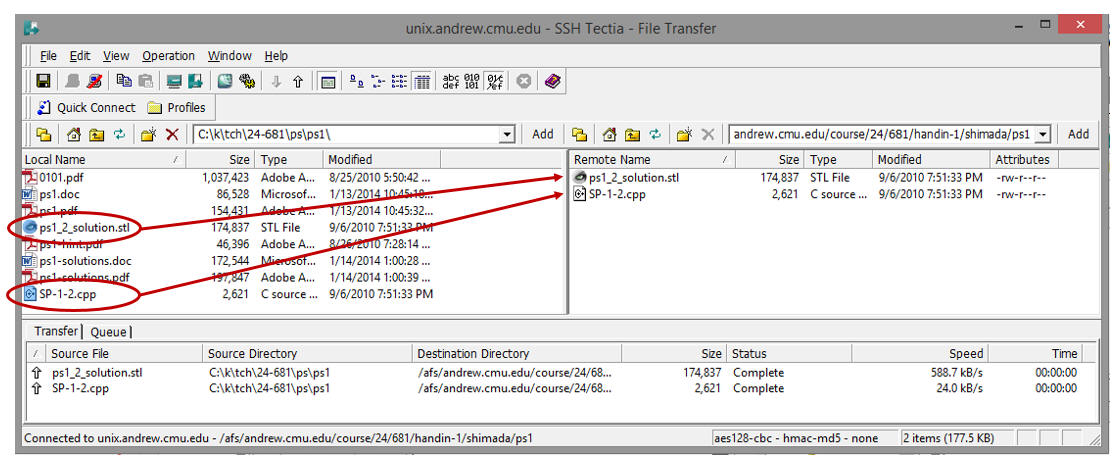This screenshot has height=461, width=1118.
Task: Click the Quick Connect button
Action: coord(86,108)
